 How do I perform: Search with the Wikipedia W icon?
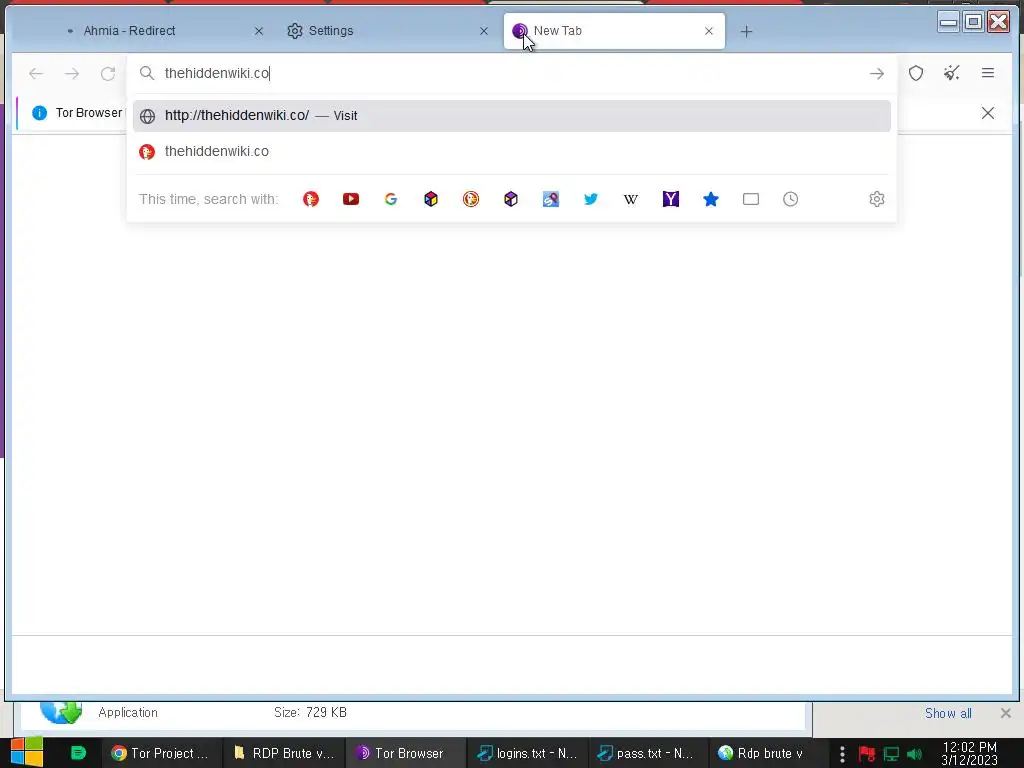pyautogui.click(x=630, y=199)
